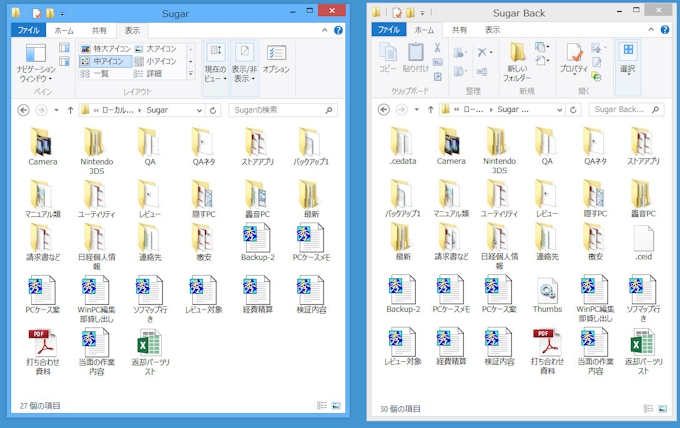This screenshot has width=680, height=428.
Task: Expand the layout gallery in Sugar ribbon
Action: [x=190, y=75]
